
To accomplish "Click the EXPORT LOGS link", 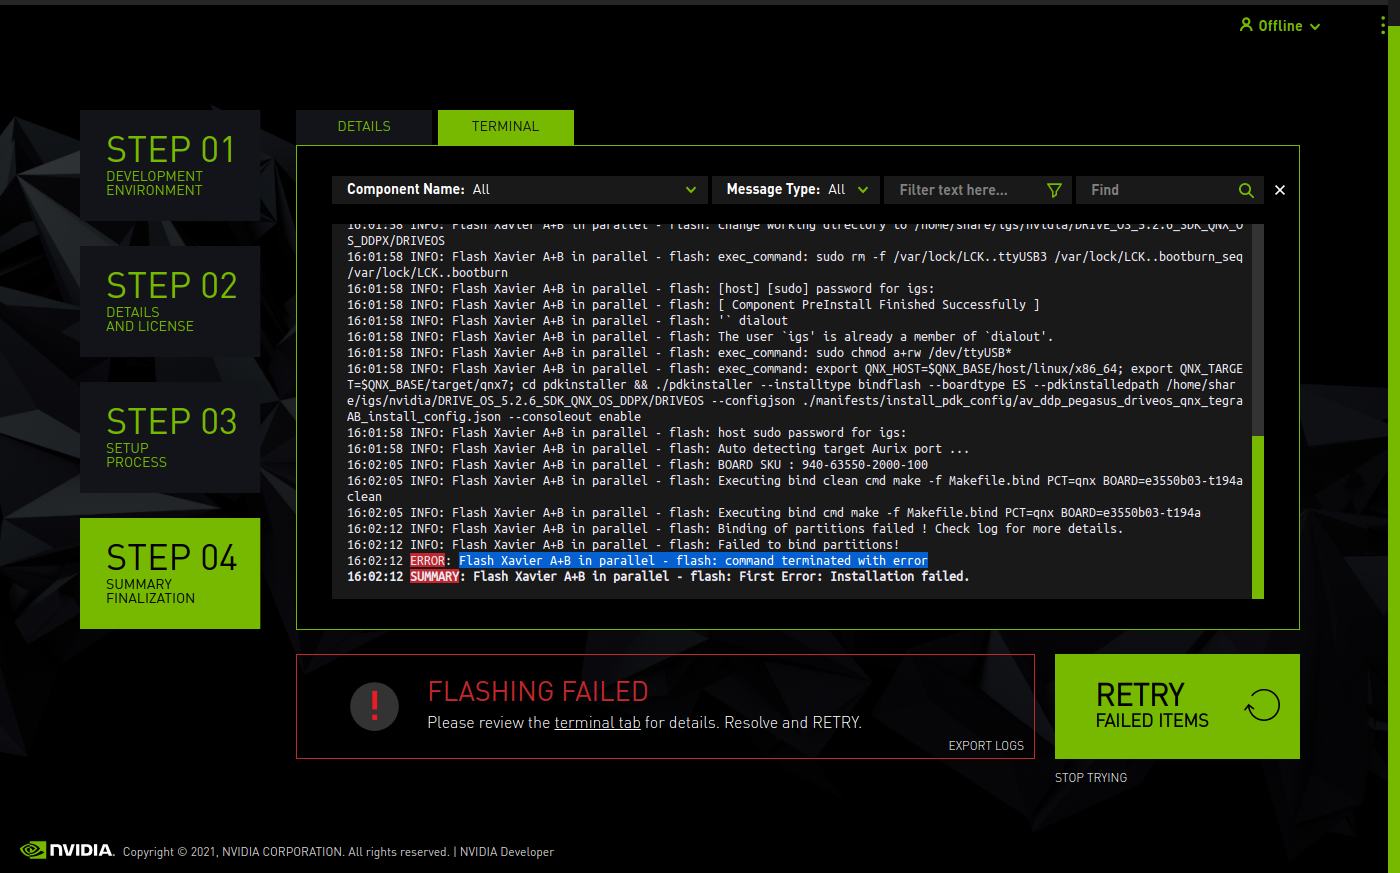I will tap(986, 745).
